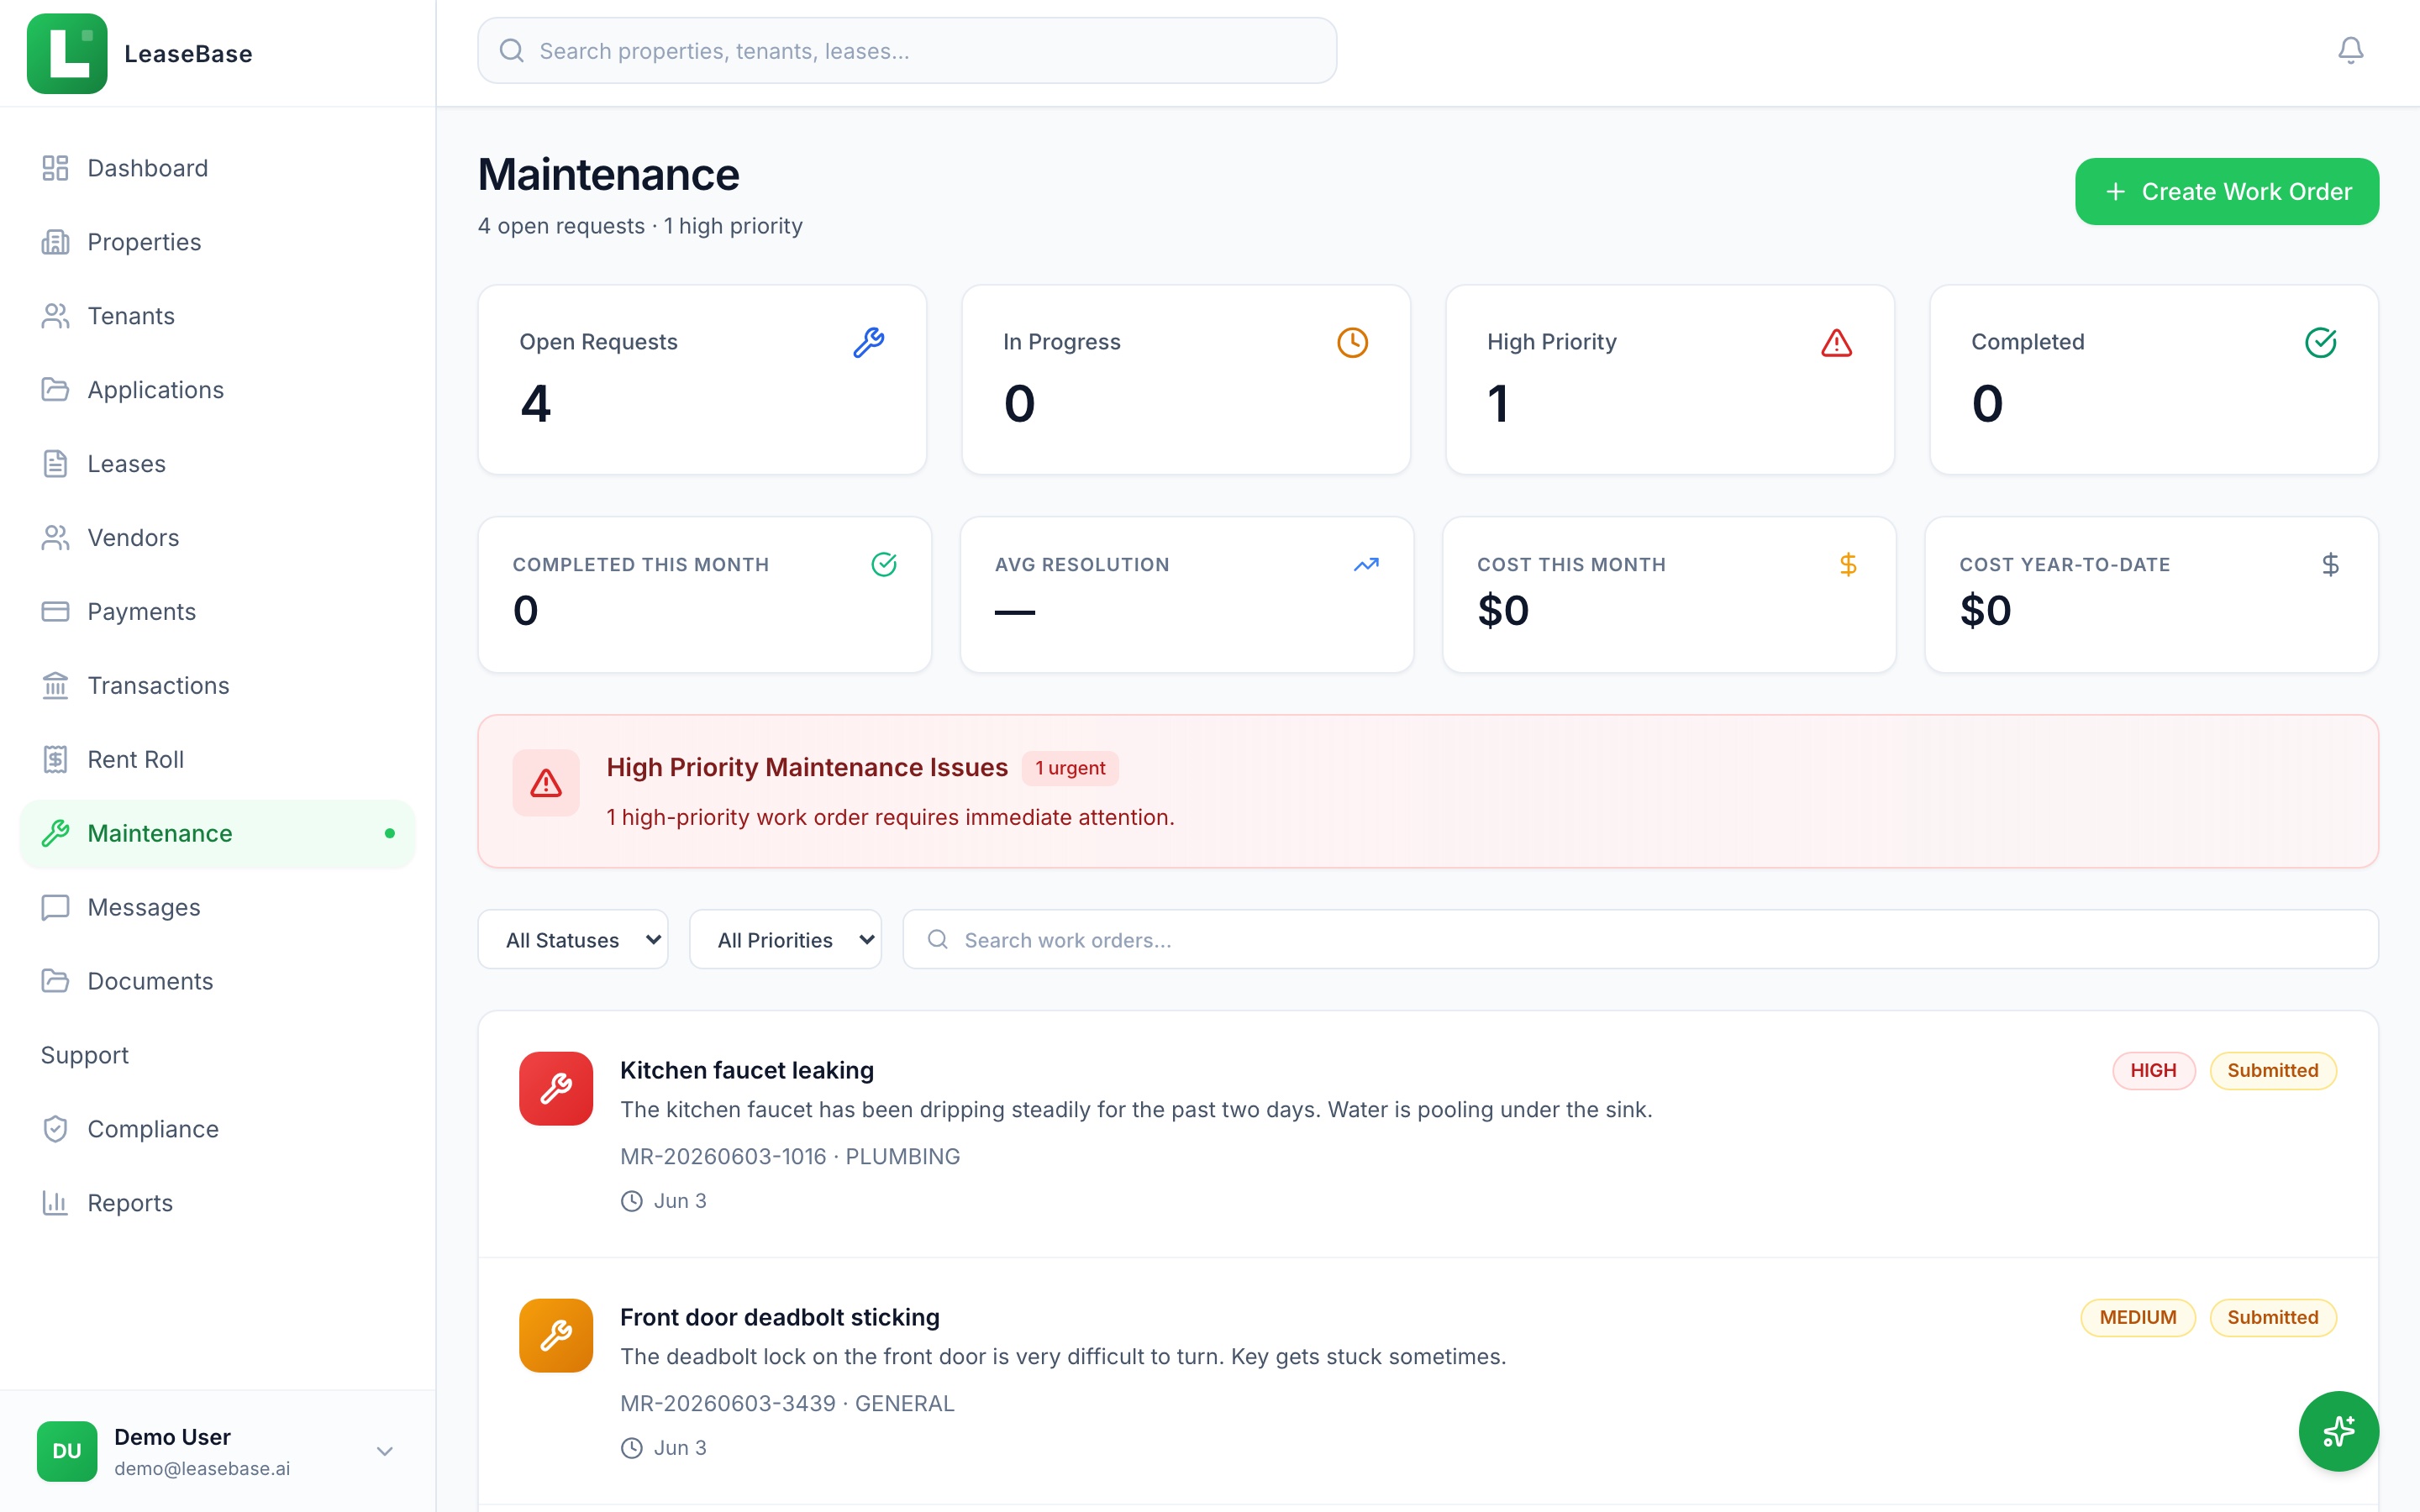The image size is (2420, 1512).
Task: Open the All Statuses dropdown
Action: click(x=573, y=939)
